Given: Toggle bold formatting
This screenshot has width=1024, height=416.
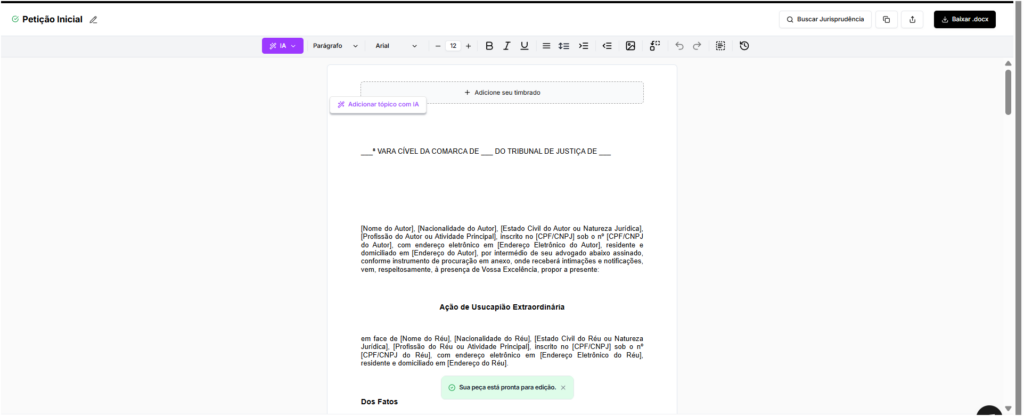Looking at the screenshot, I should [489, 46].
